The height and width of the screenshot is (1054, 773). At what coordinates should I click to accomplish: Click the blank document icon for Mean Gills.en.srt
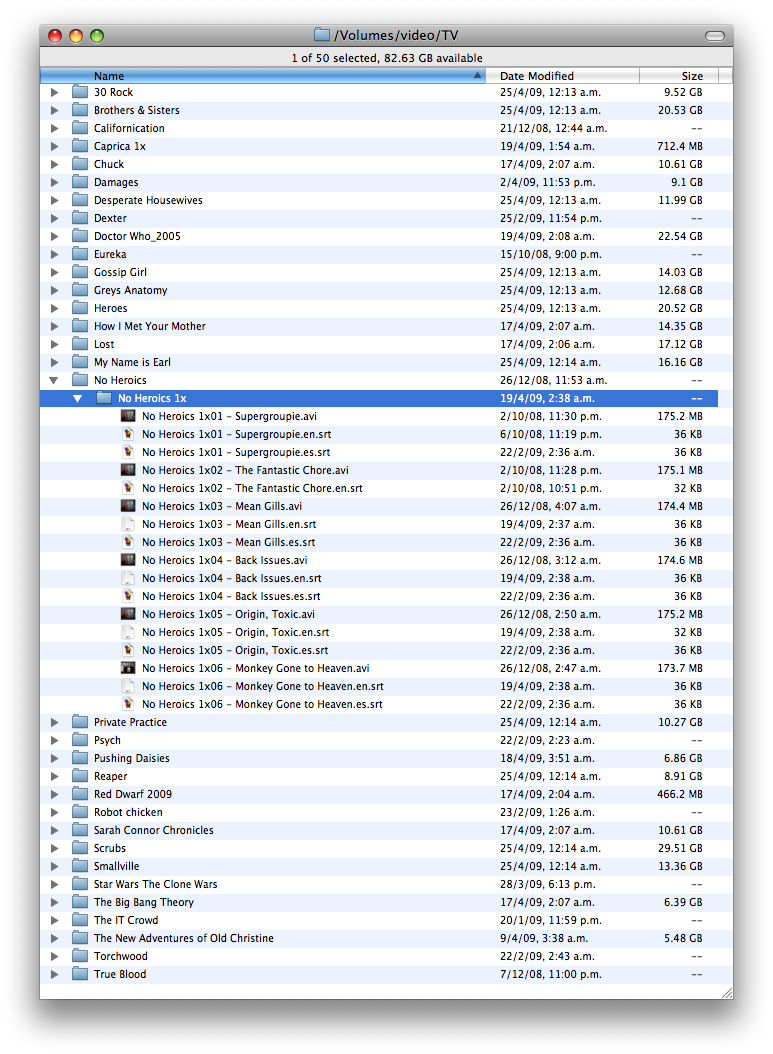pyautogui.click(x=128, y=524)
